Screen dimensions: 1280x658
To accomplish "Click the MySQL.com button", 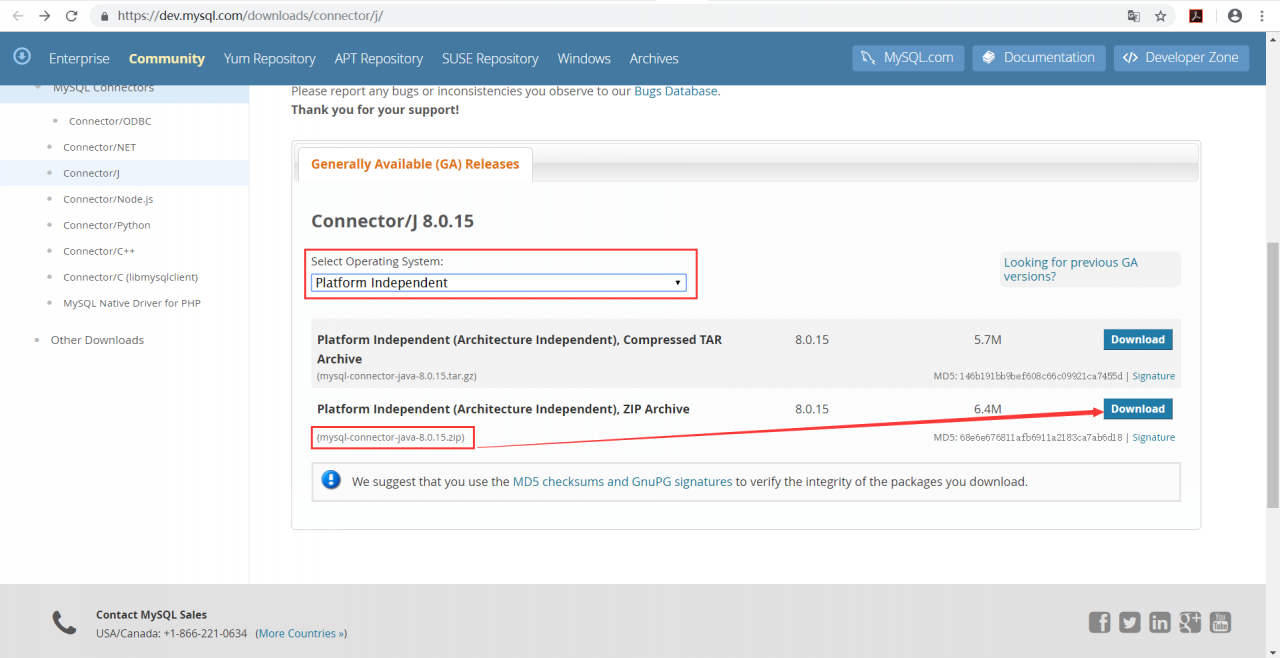I will coord(909,57).
